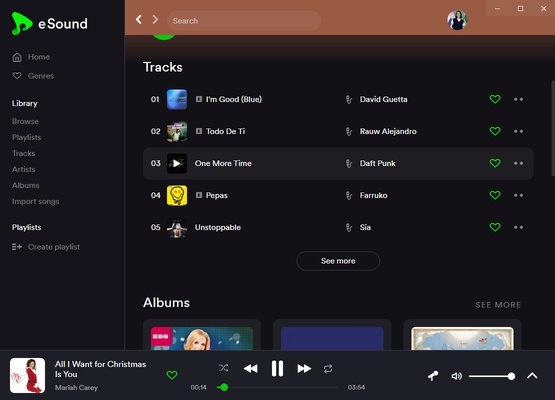Open lyrics microphone icon in player
555x400 pixels.
pyautogui.click(x=433, y=376)
